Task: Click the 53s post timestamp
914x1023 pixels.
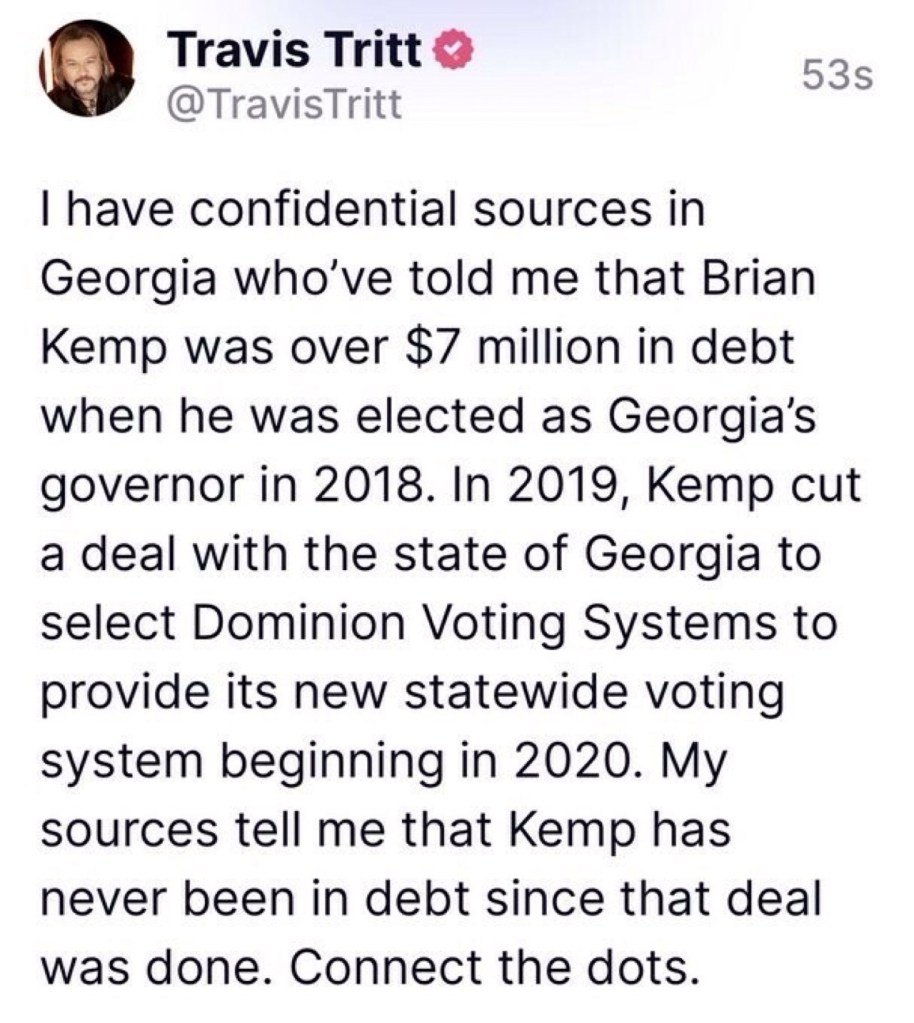Action: tap(840, 76)
